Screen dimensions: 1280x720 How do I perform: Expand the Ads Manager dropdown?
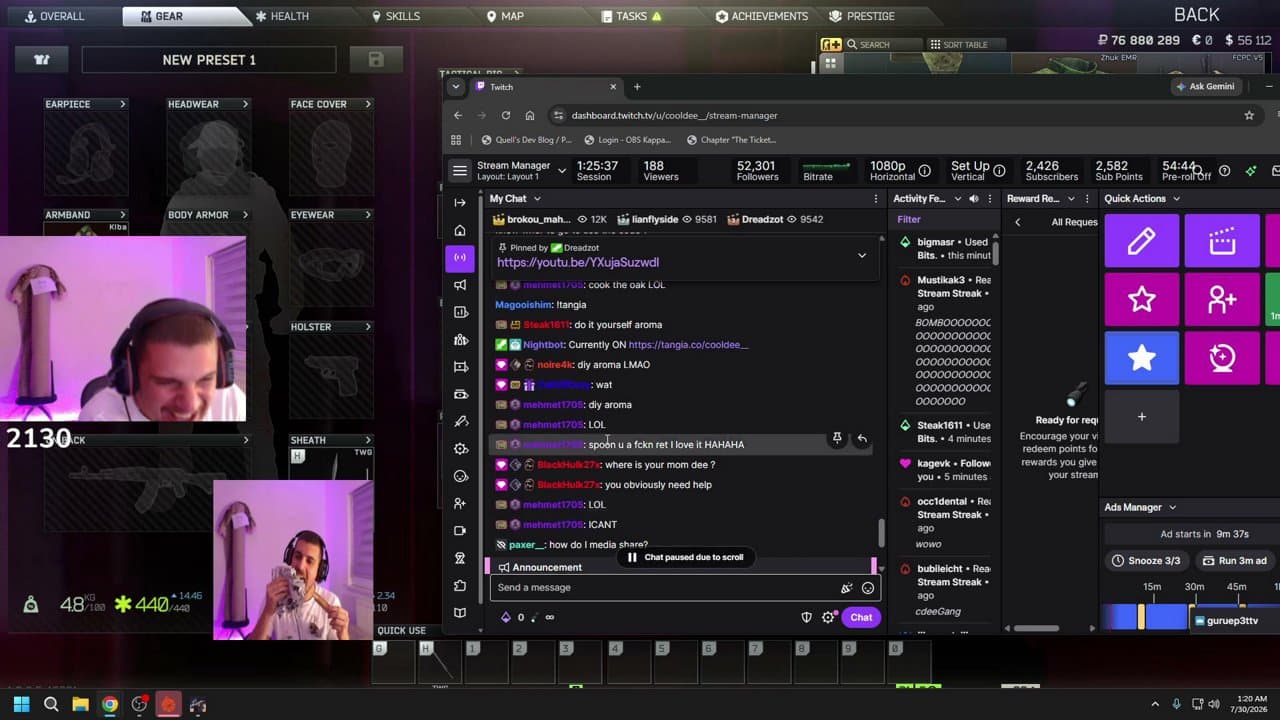pyautogui.click(x=1172, y=508)
